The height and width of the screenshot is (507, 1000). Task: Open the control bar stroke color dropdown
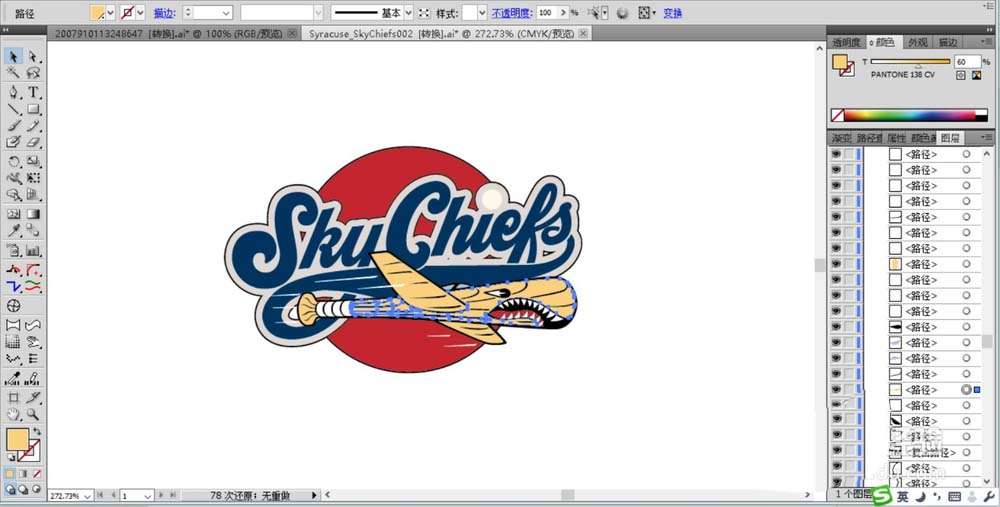(x=140, y=13)
